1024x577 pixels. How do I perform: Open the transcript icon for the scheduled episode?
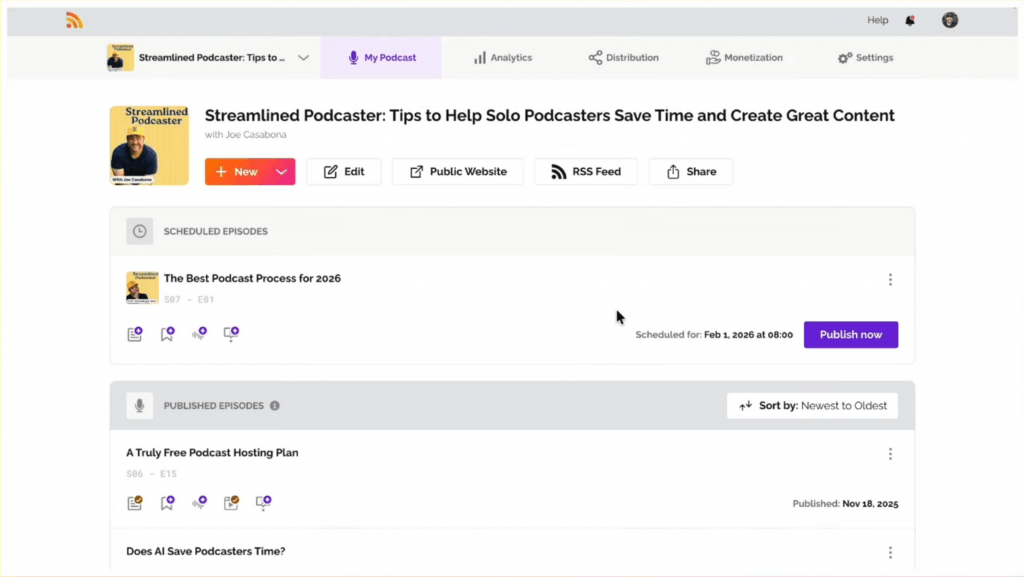pos(199,334)
